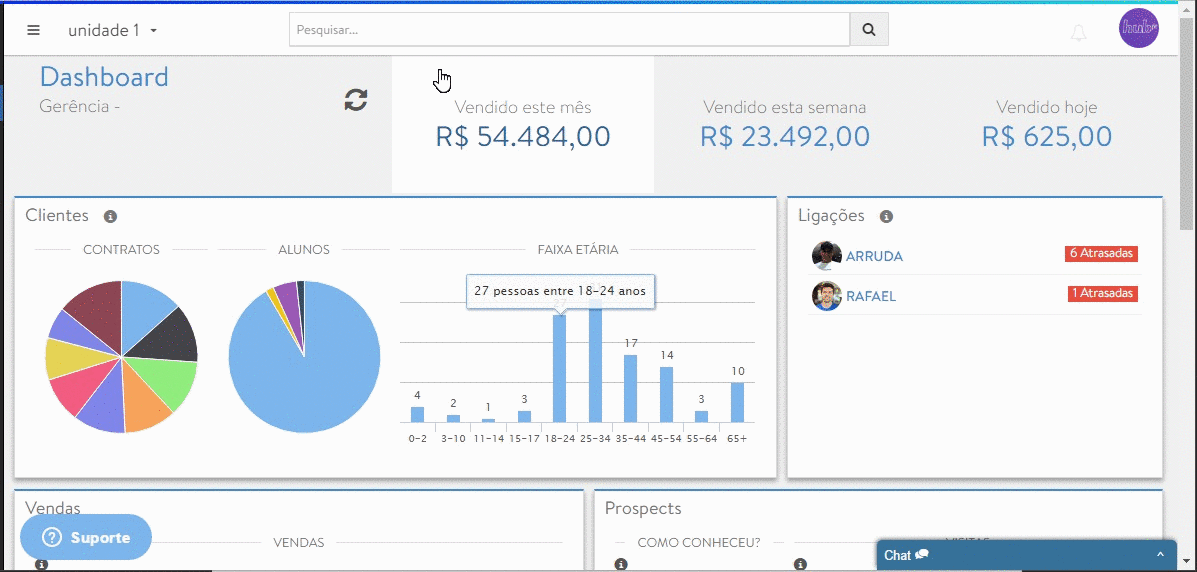Click the magnifier search button
The width and height of the screenshot is (1197, 572).
point(869,30)
